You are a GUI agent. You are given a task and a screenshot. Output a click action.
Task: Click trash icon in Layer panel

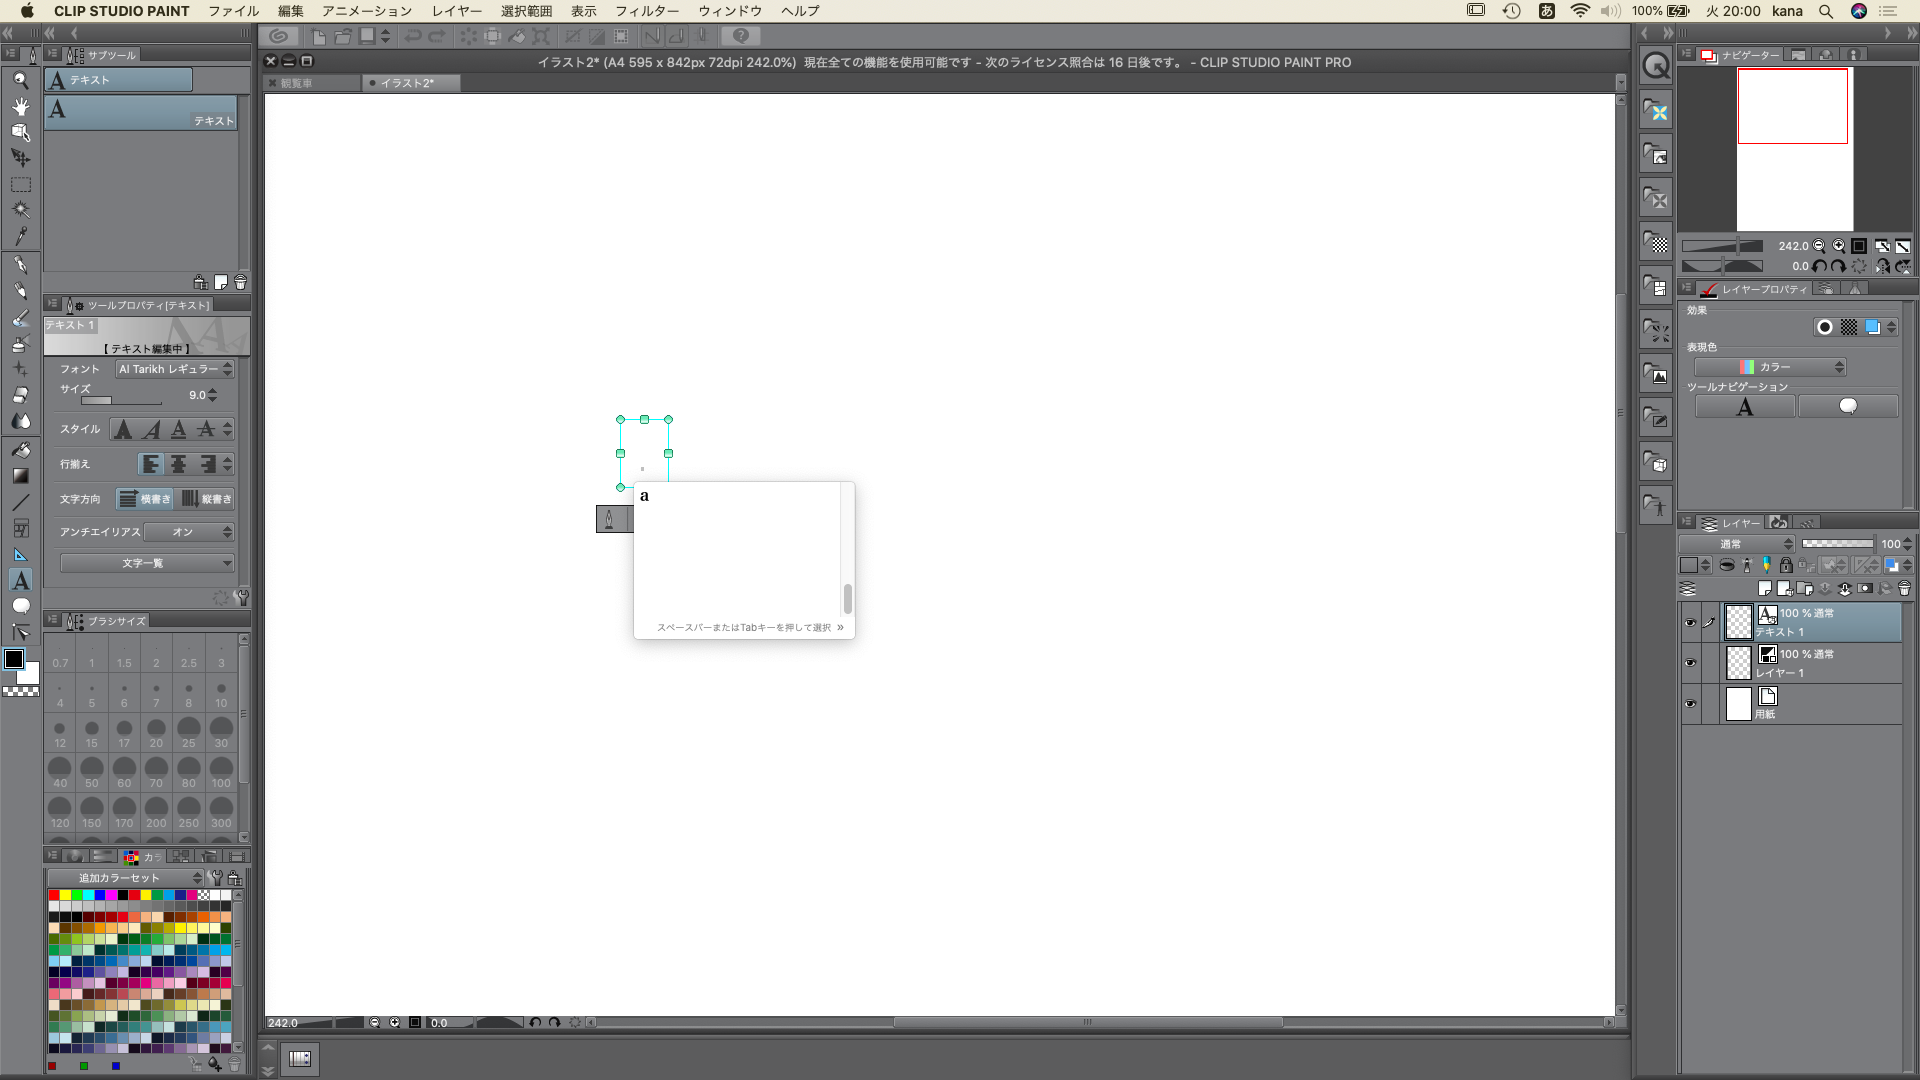pyautogui.click(x=1904, y=589)
